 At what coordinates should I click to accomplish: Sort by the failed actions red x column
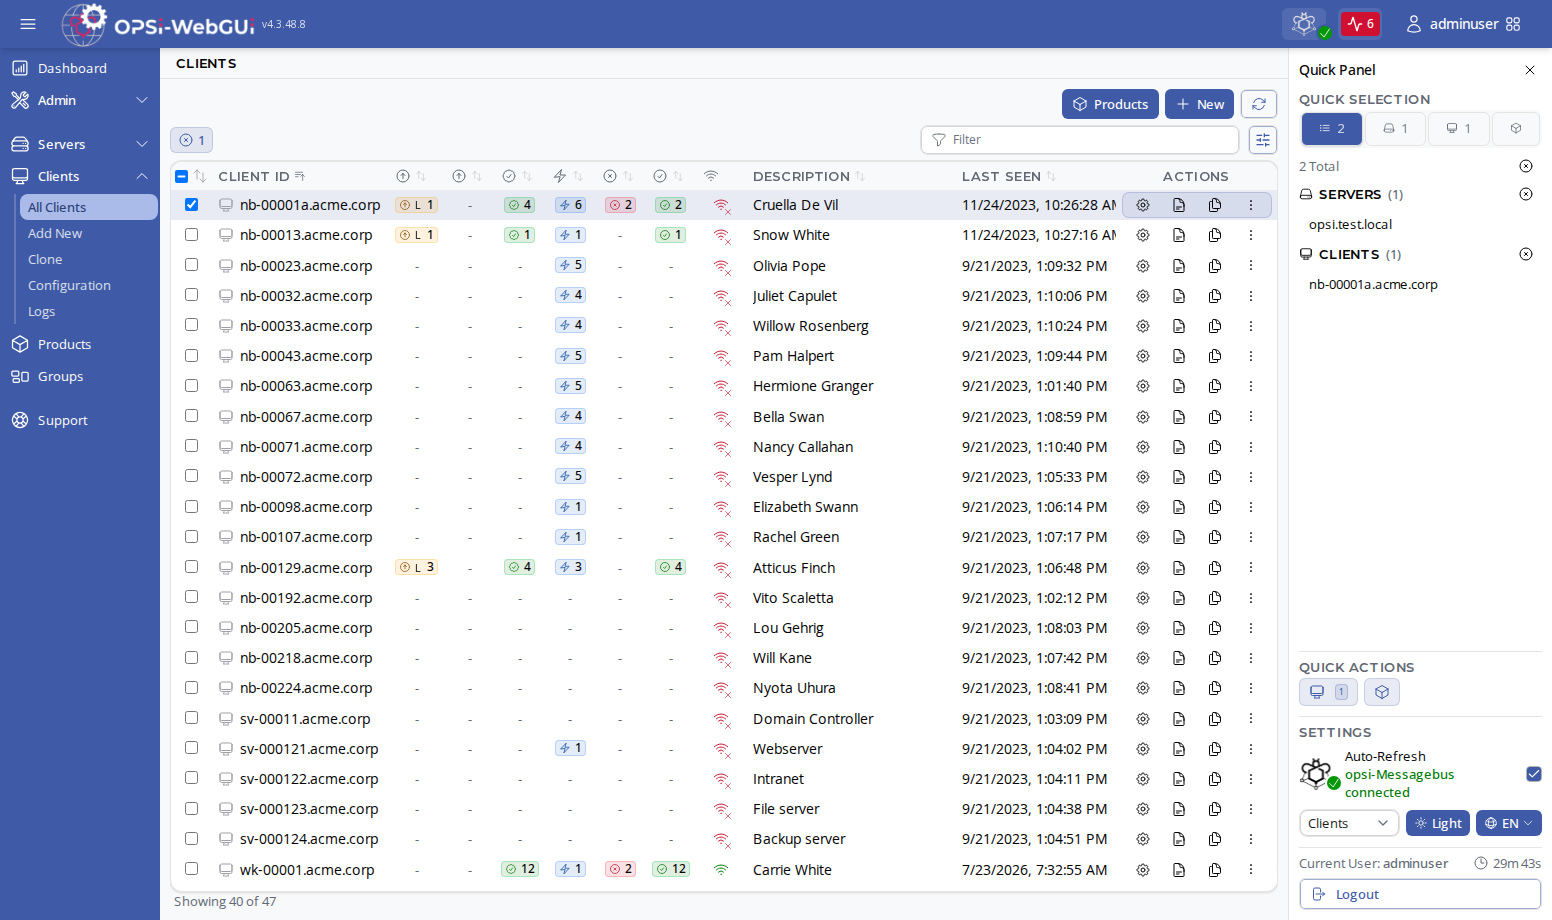pyautogui.click(x=618, y=176)
